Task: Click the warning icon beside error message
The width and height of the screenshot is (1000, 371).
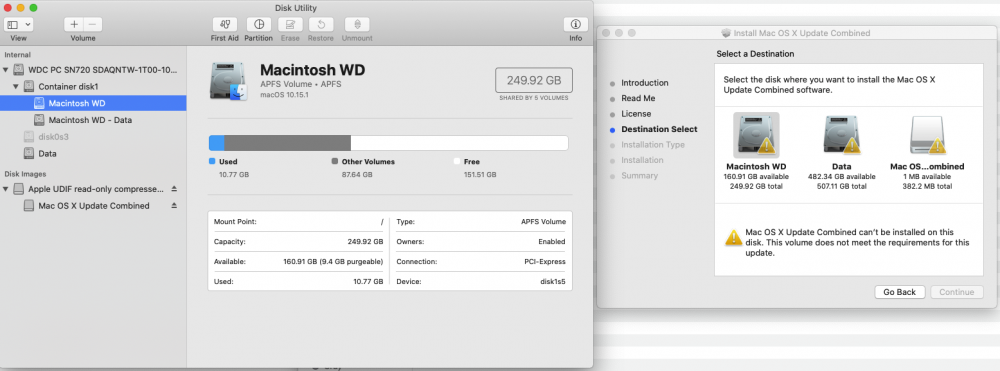Action: click(x=733, y=237)
